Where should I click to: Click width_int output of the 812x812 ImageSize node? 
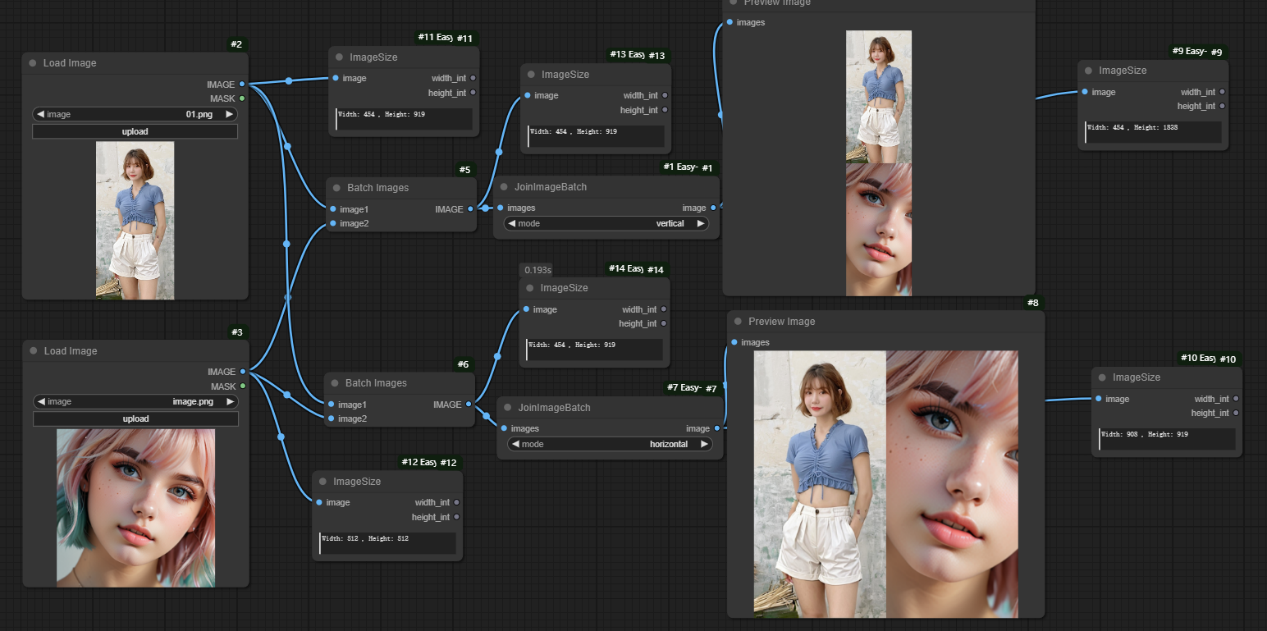tap(457, 502)
